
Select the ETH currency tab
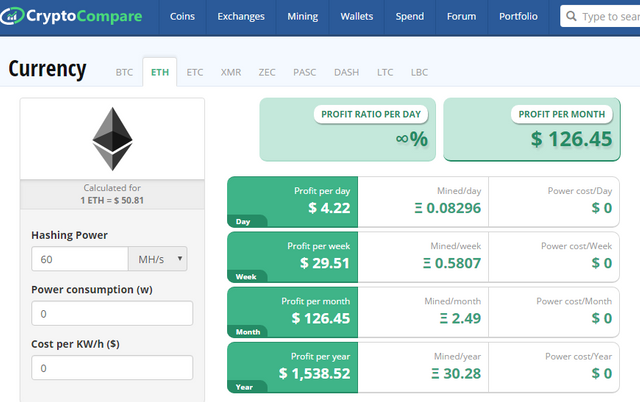(160, 72)
